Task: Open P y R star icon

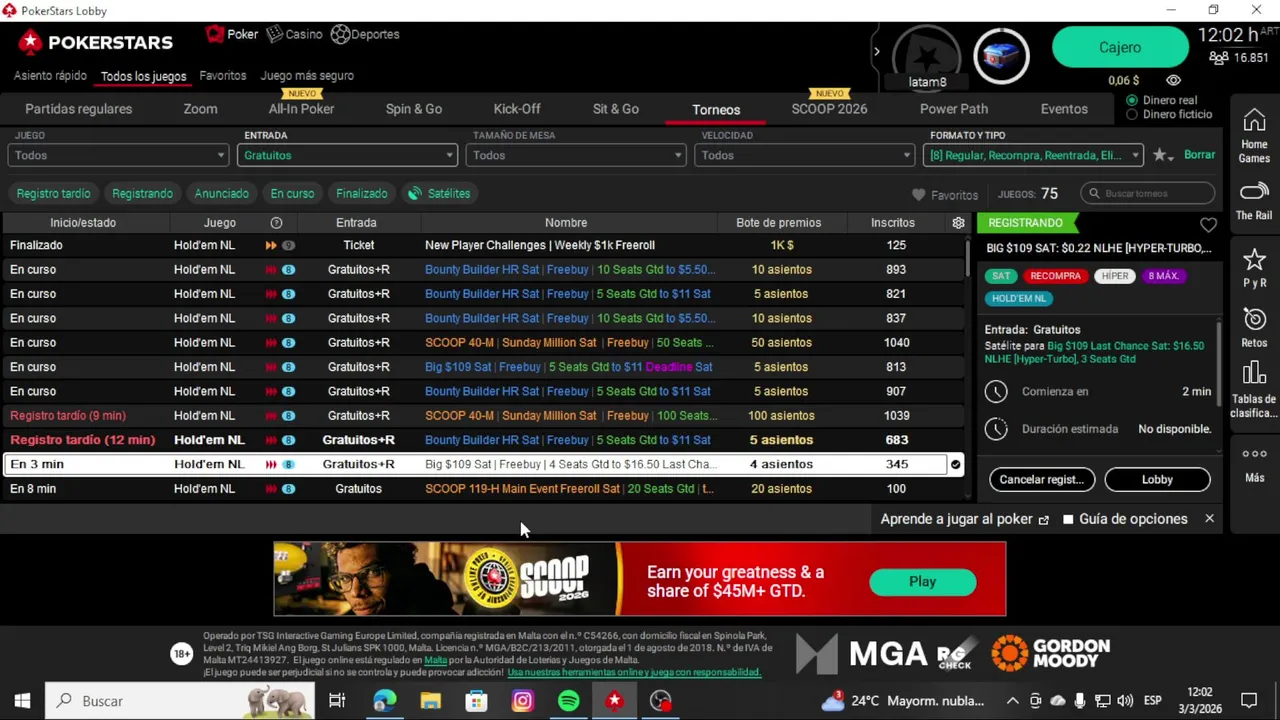Action: (x=1254, y=260)
